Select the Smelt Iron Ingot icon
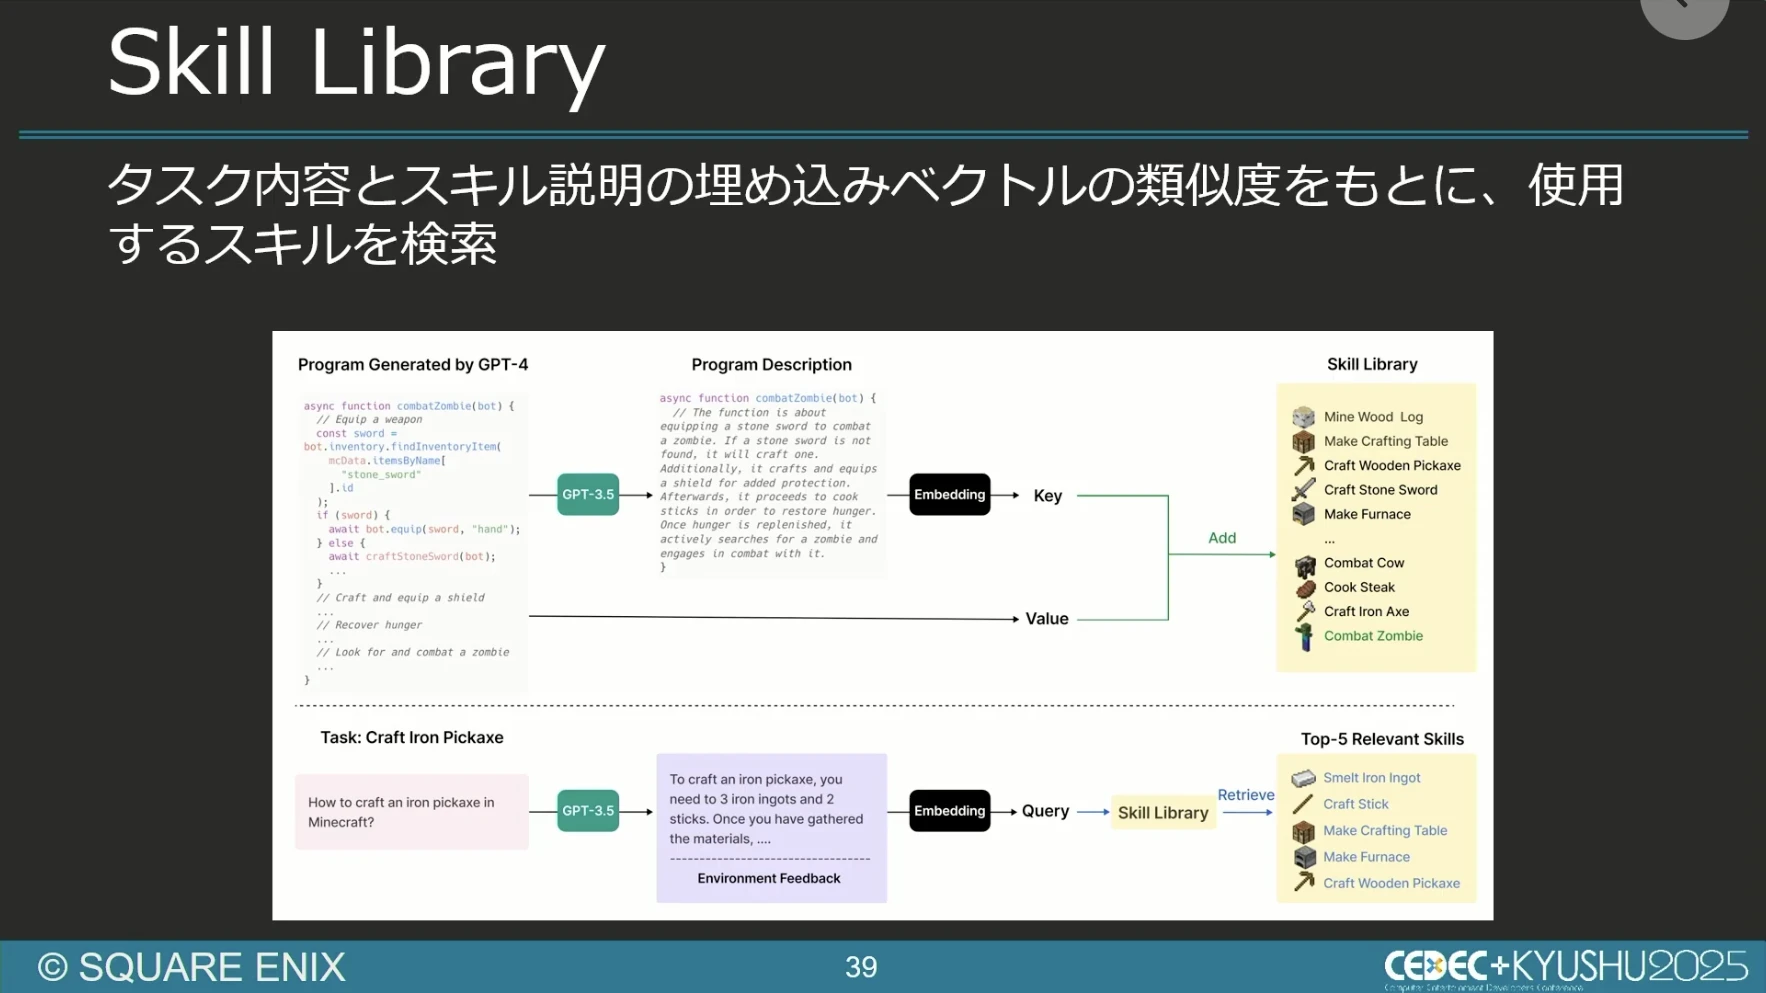The height and width of the screenshot is (993, 1766). click(1303, 778)
